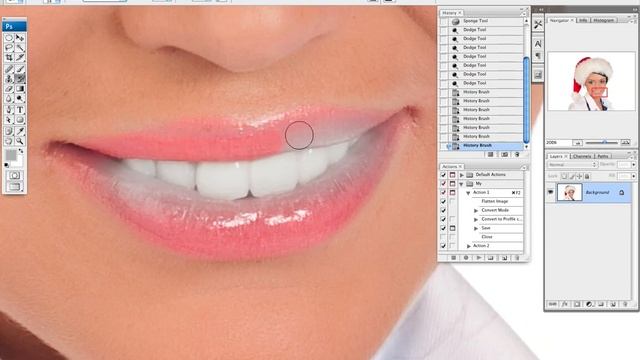This screenshot has height=360, width=640.
Task: Open the foreground color picker
Action: pos(11,155)
